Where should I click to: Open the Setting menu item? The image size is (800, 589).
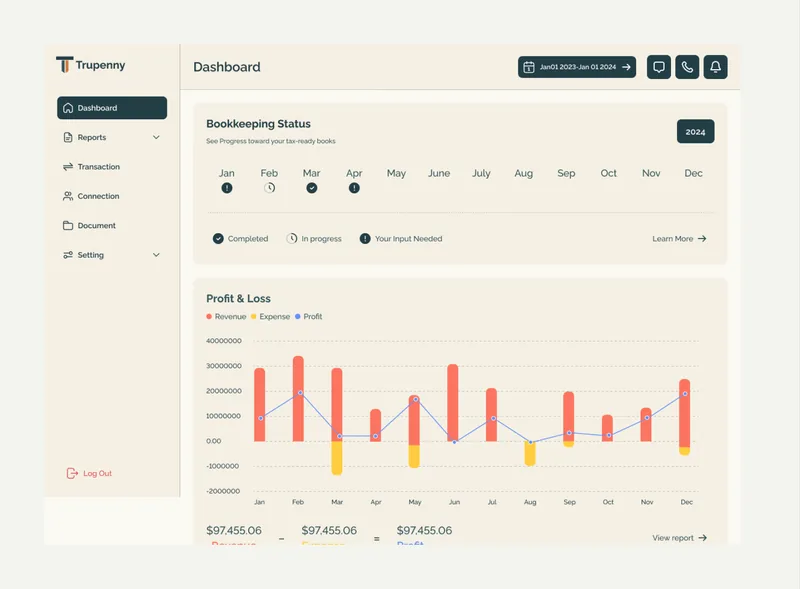coord(112,255)
